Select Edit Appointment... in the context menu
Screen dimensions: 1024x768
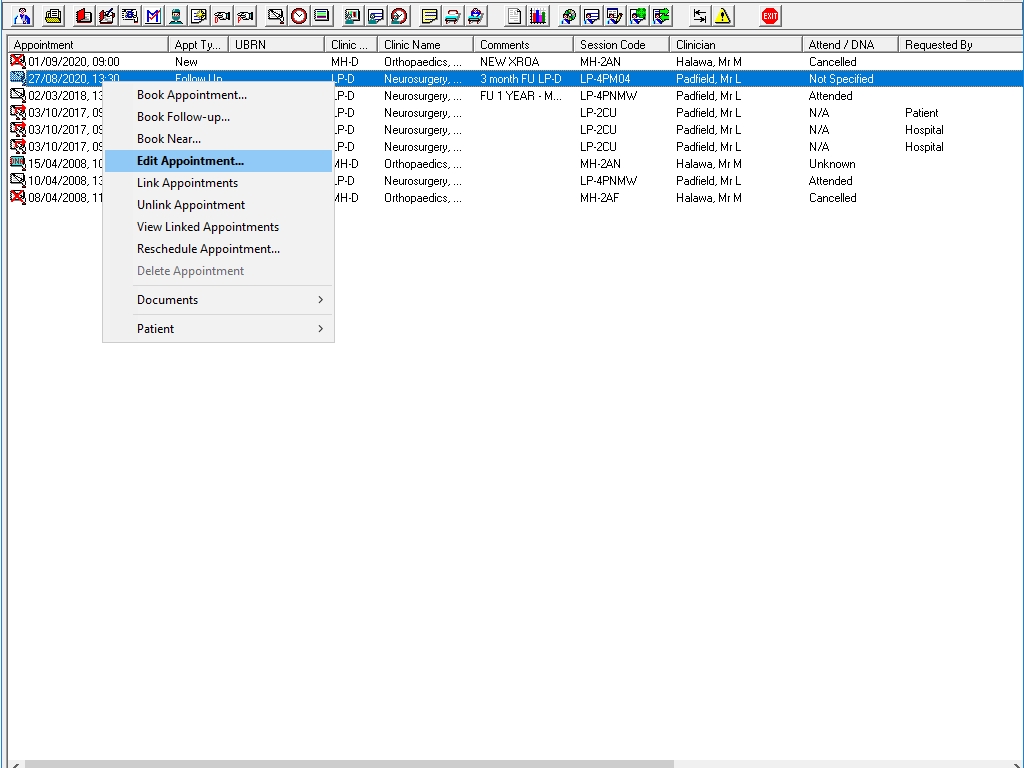pos(218,161)
